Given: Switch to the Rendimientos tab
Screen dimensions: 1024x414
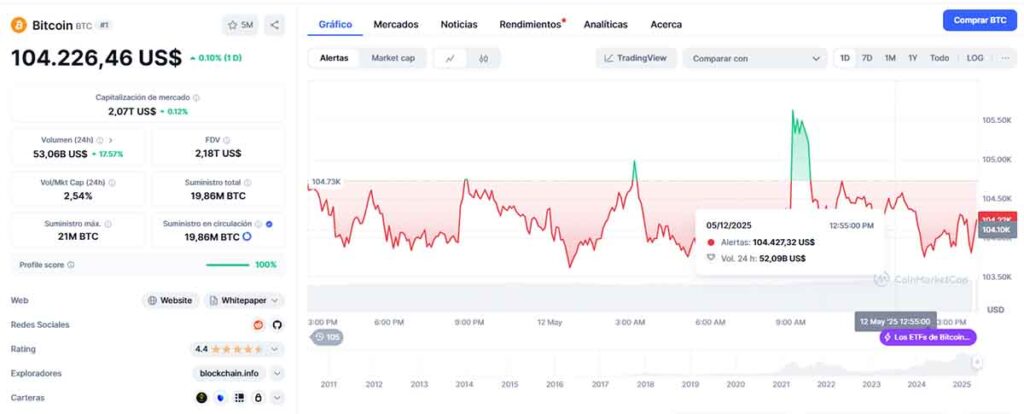Looking at the screenshot, I should [532, 24].
